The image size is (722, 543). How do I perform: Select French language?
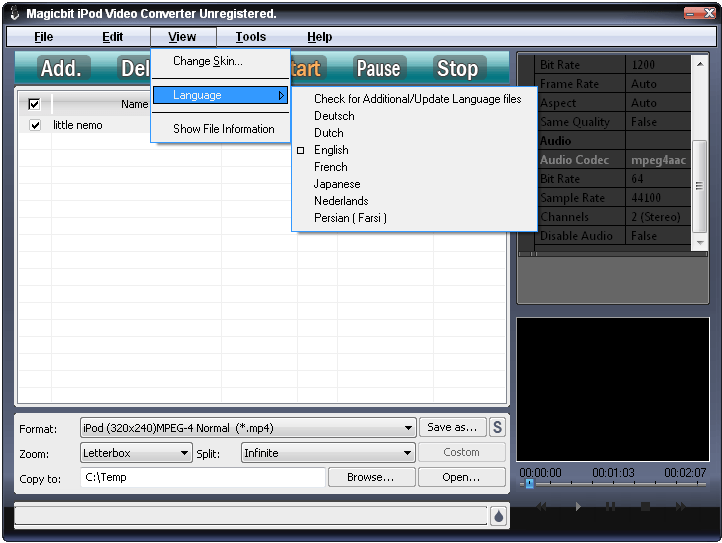point(331,167)
